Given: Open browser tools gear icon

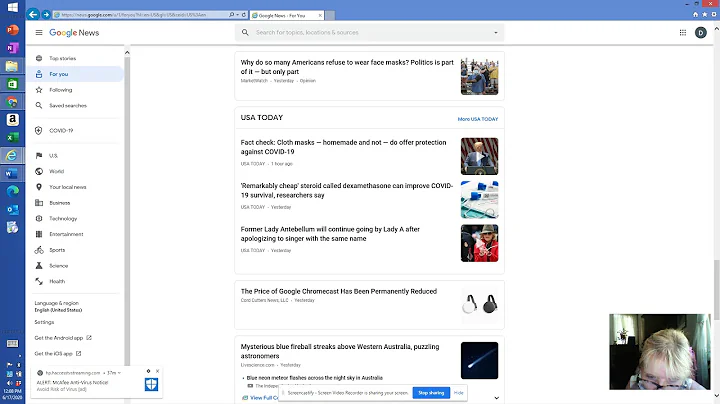Looking at the screenshot, I should pyautogui.click(x=714, y=15).
